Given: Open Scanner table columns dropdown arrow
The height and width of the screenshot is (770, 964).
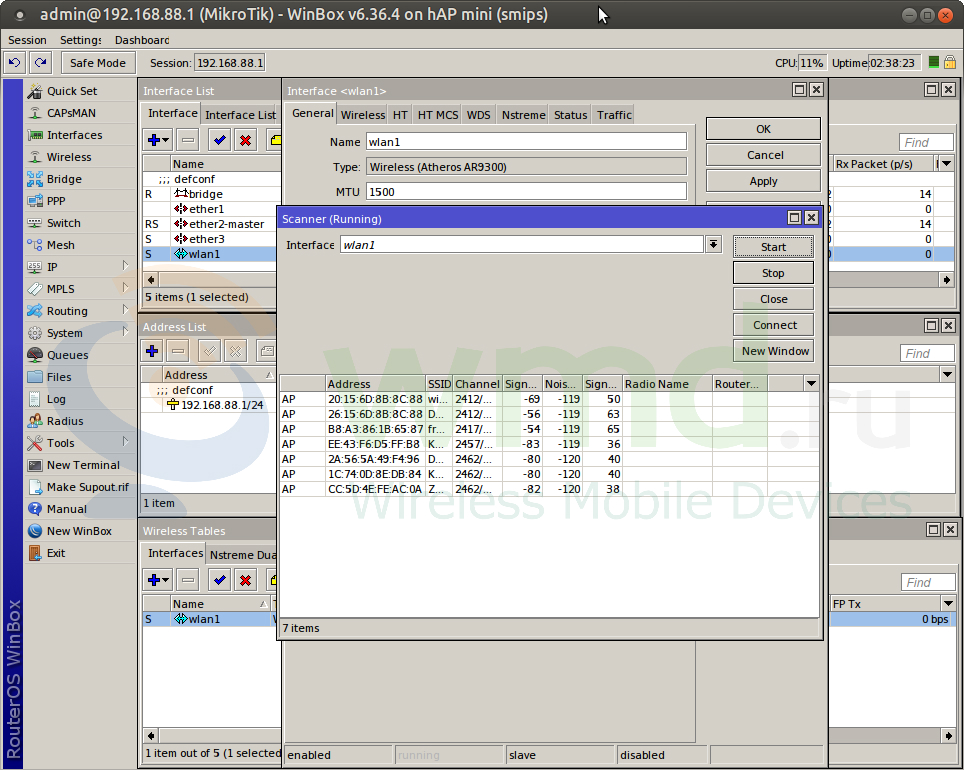Looking at the screenshot, I should pos(812,384).
